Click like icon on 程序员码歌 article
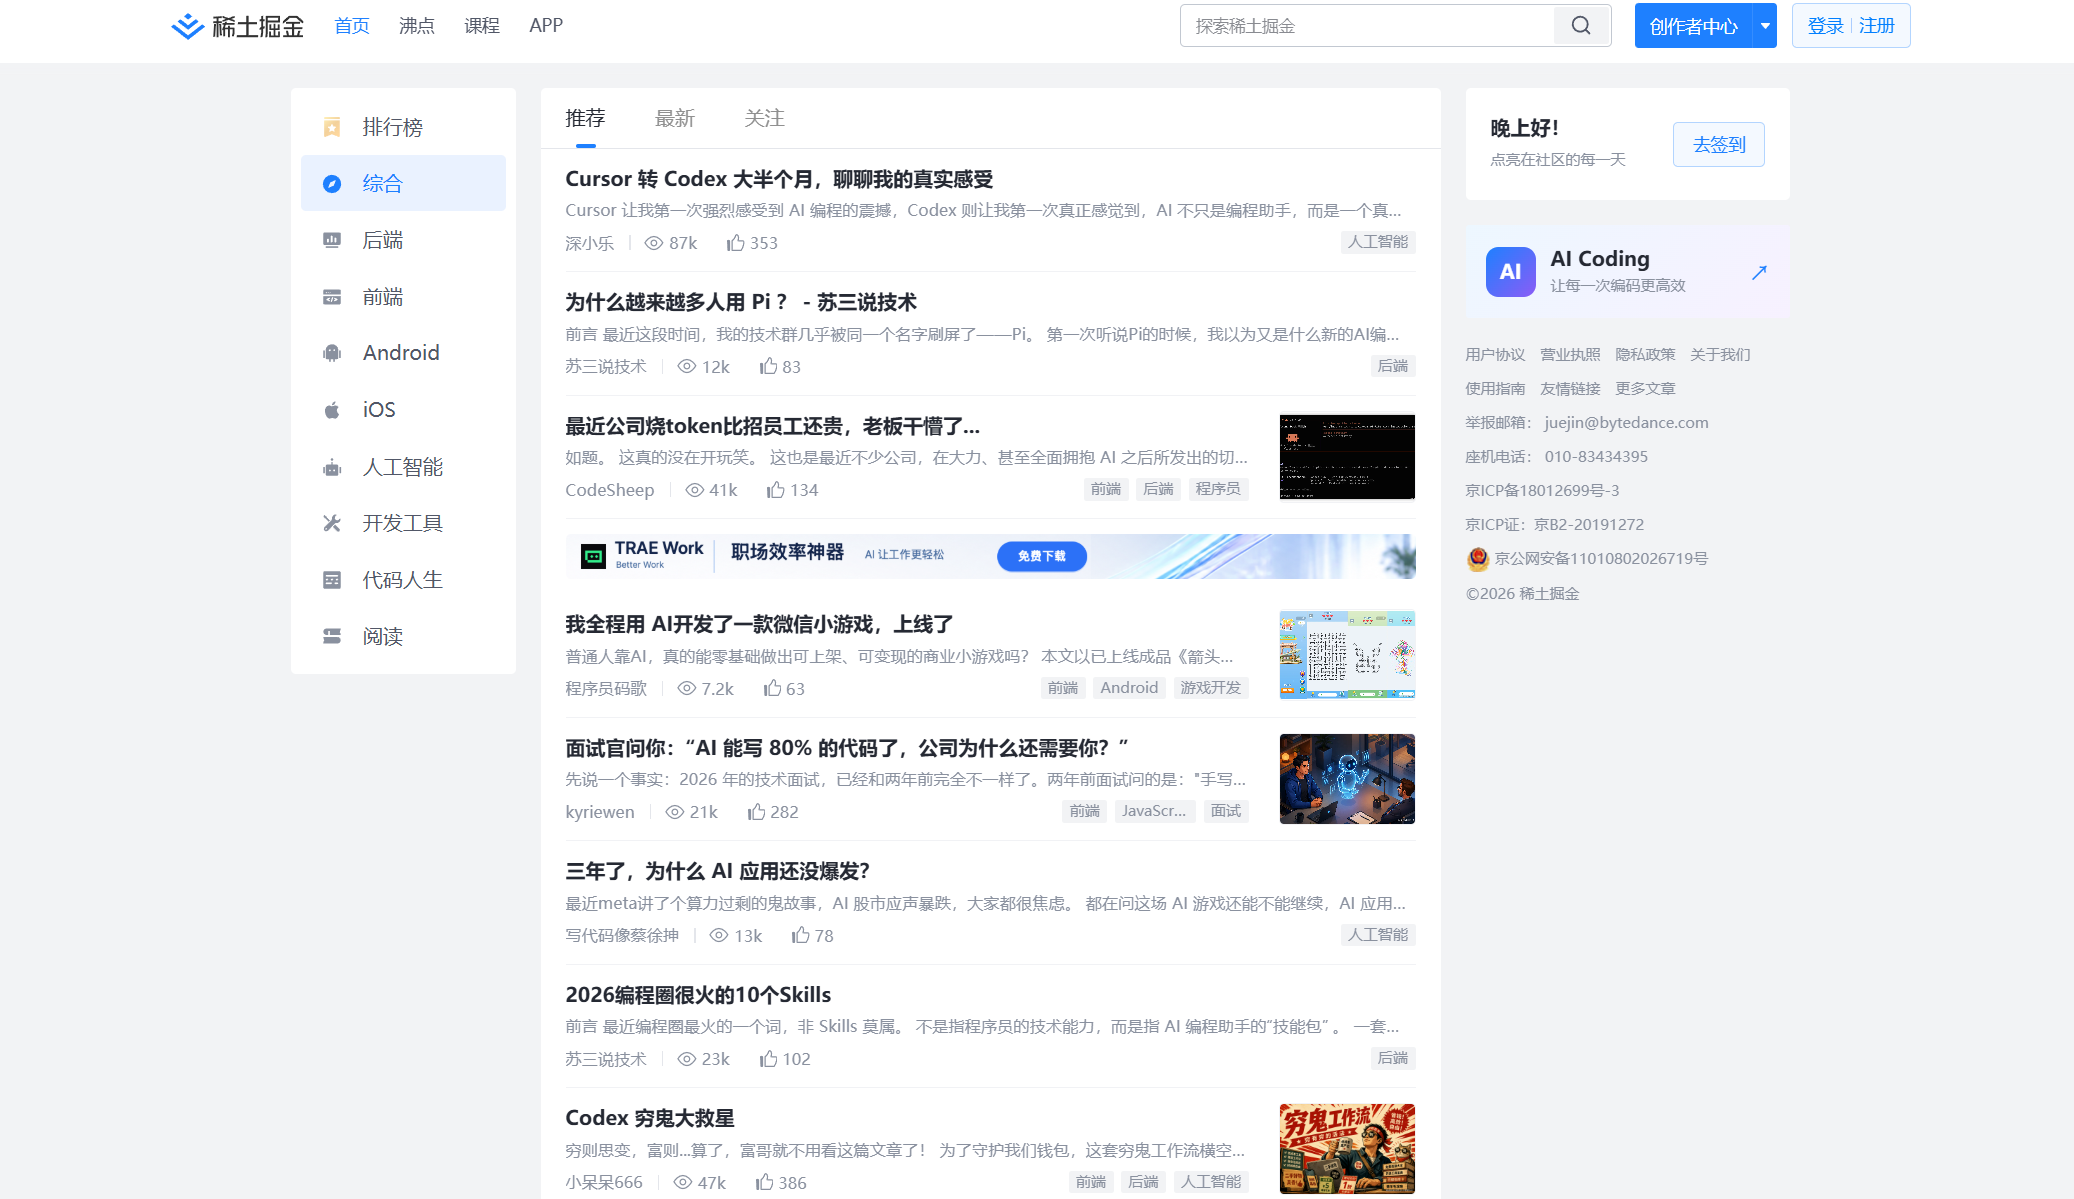 pyautogui.click(x=772, y=689)
